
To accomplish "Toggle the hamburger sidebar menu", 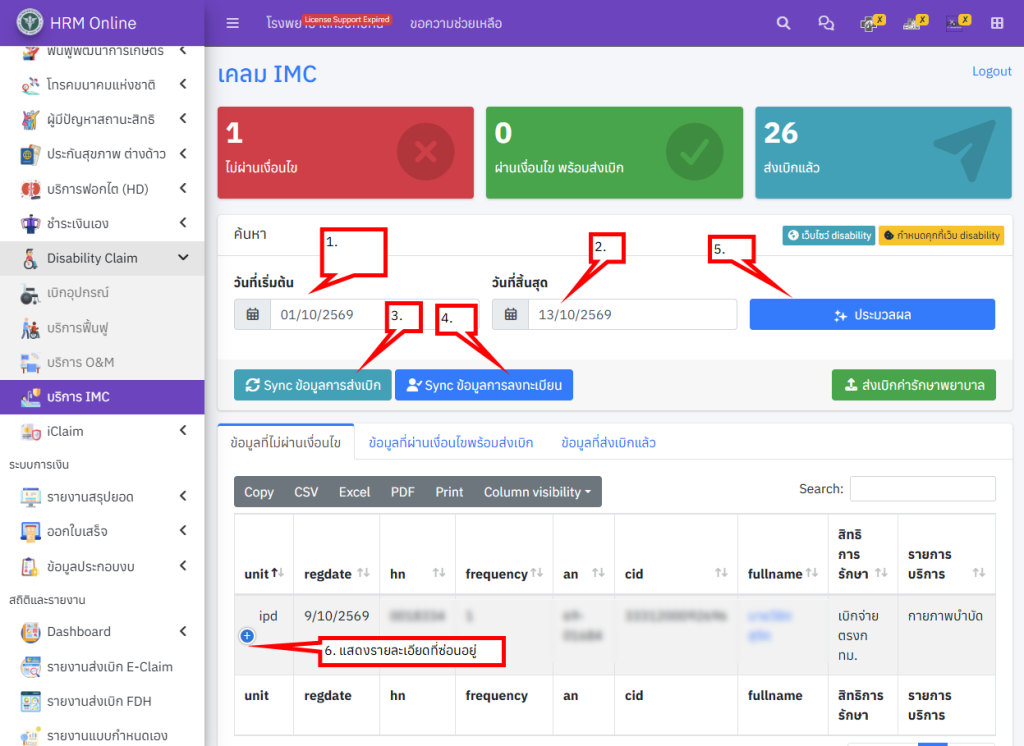I will point(232,24).
